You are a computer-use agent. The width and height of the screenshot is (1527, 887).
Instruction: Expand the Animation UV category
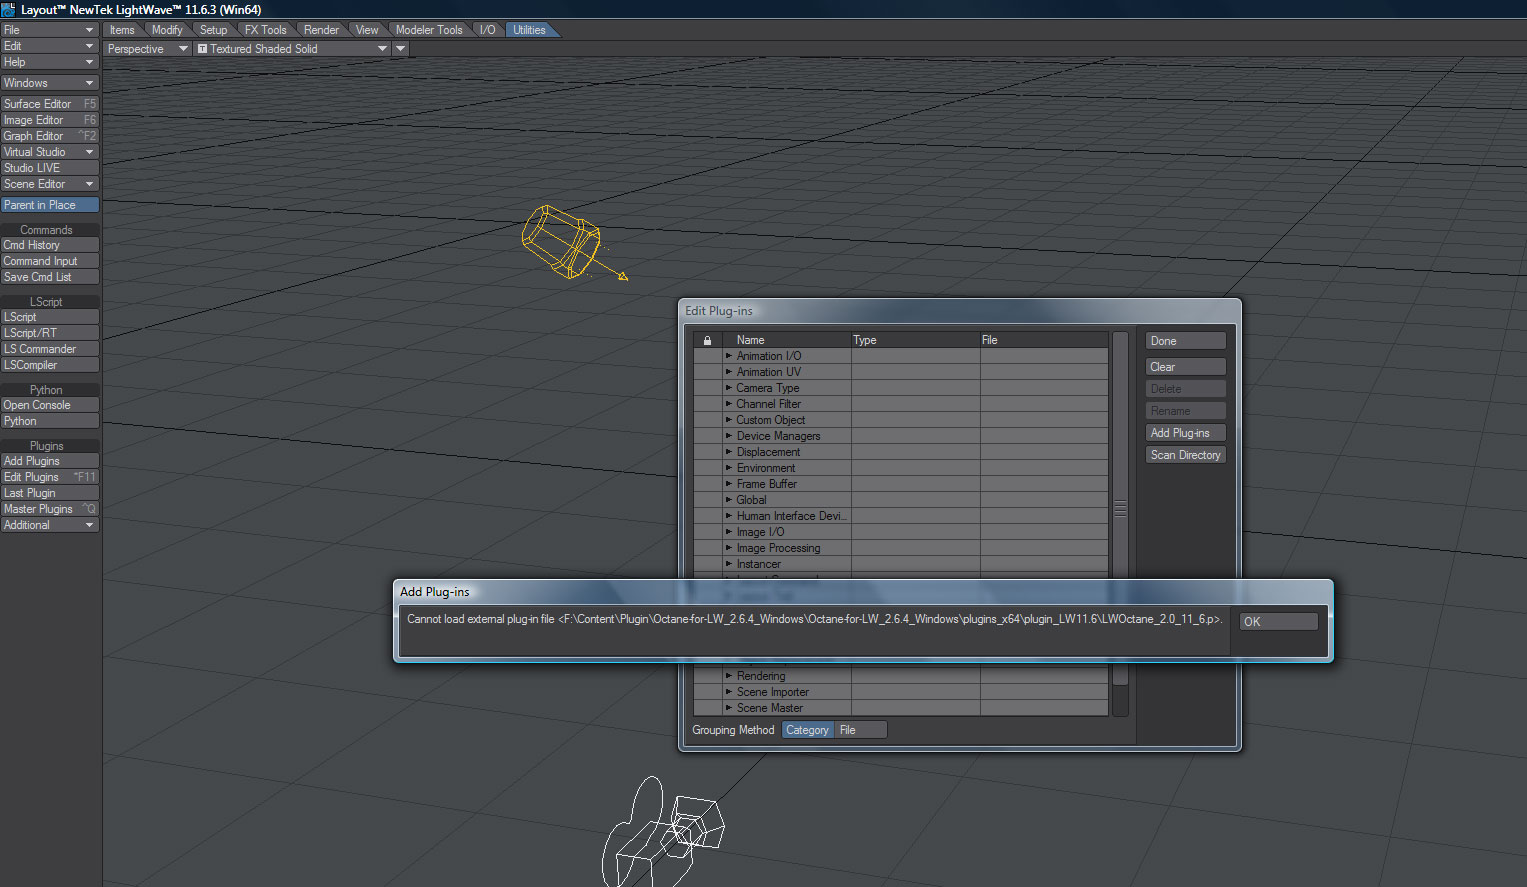[729, 372]
